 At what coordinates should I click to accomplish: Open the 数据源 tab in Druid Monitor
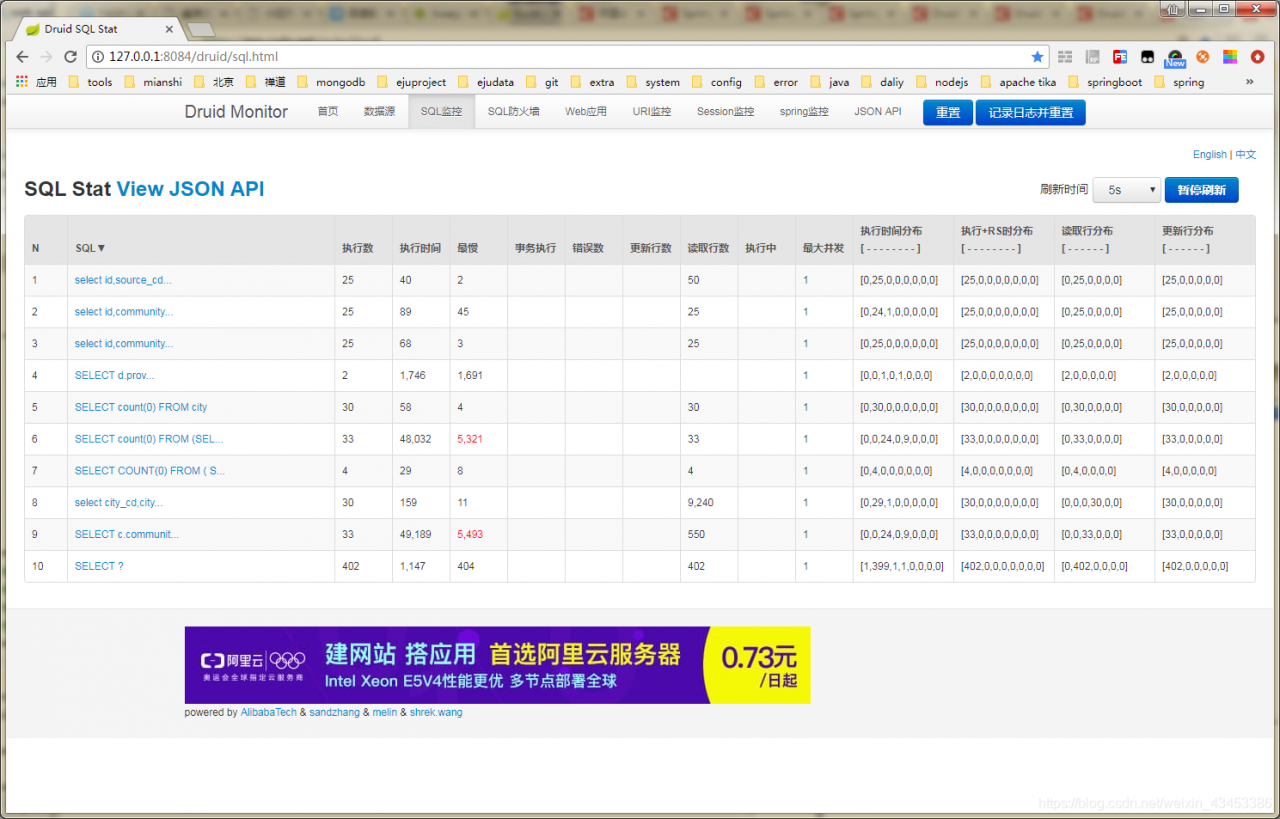(x=379, y=112)
